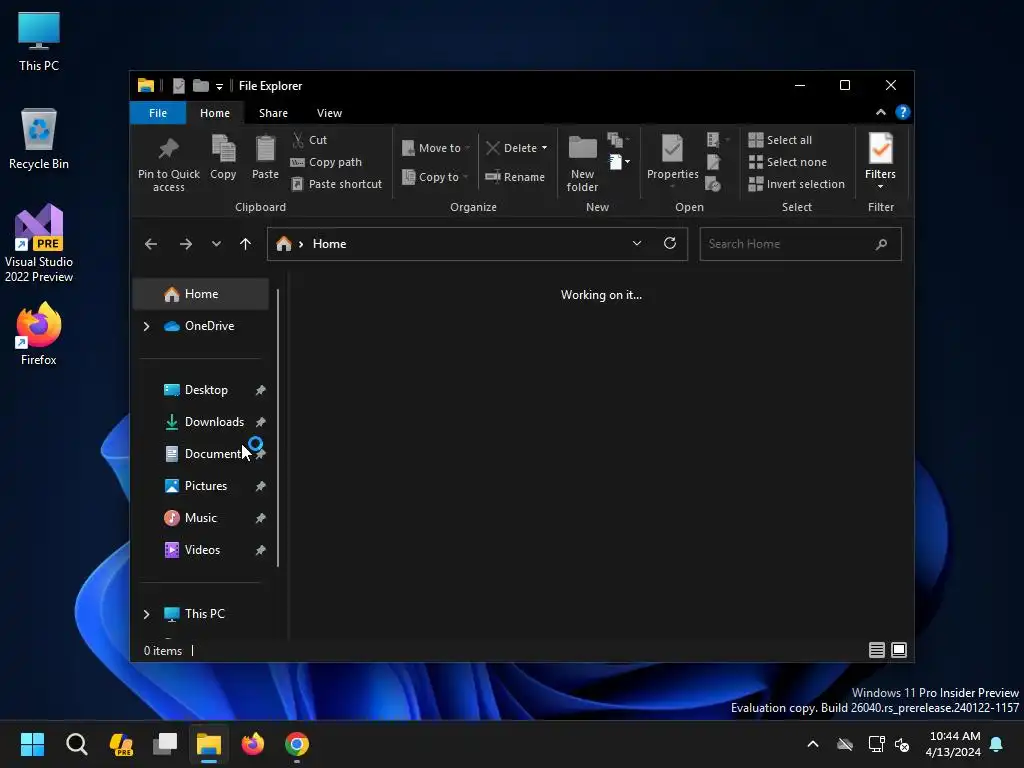Switch to the View ribbon tab
The width and height of the screenshot is (1024, 768).
tap(329, 113)
